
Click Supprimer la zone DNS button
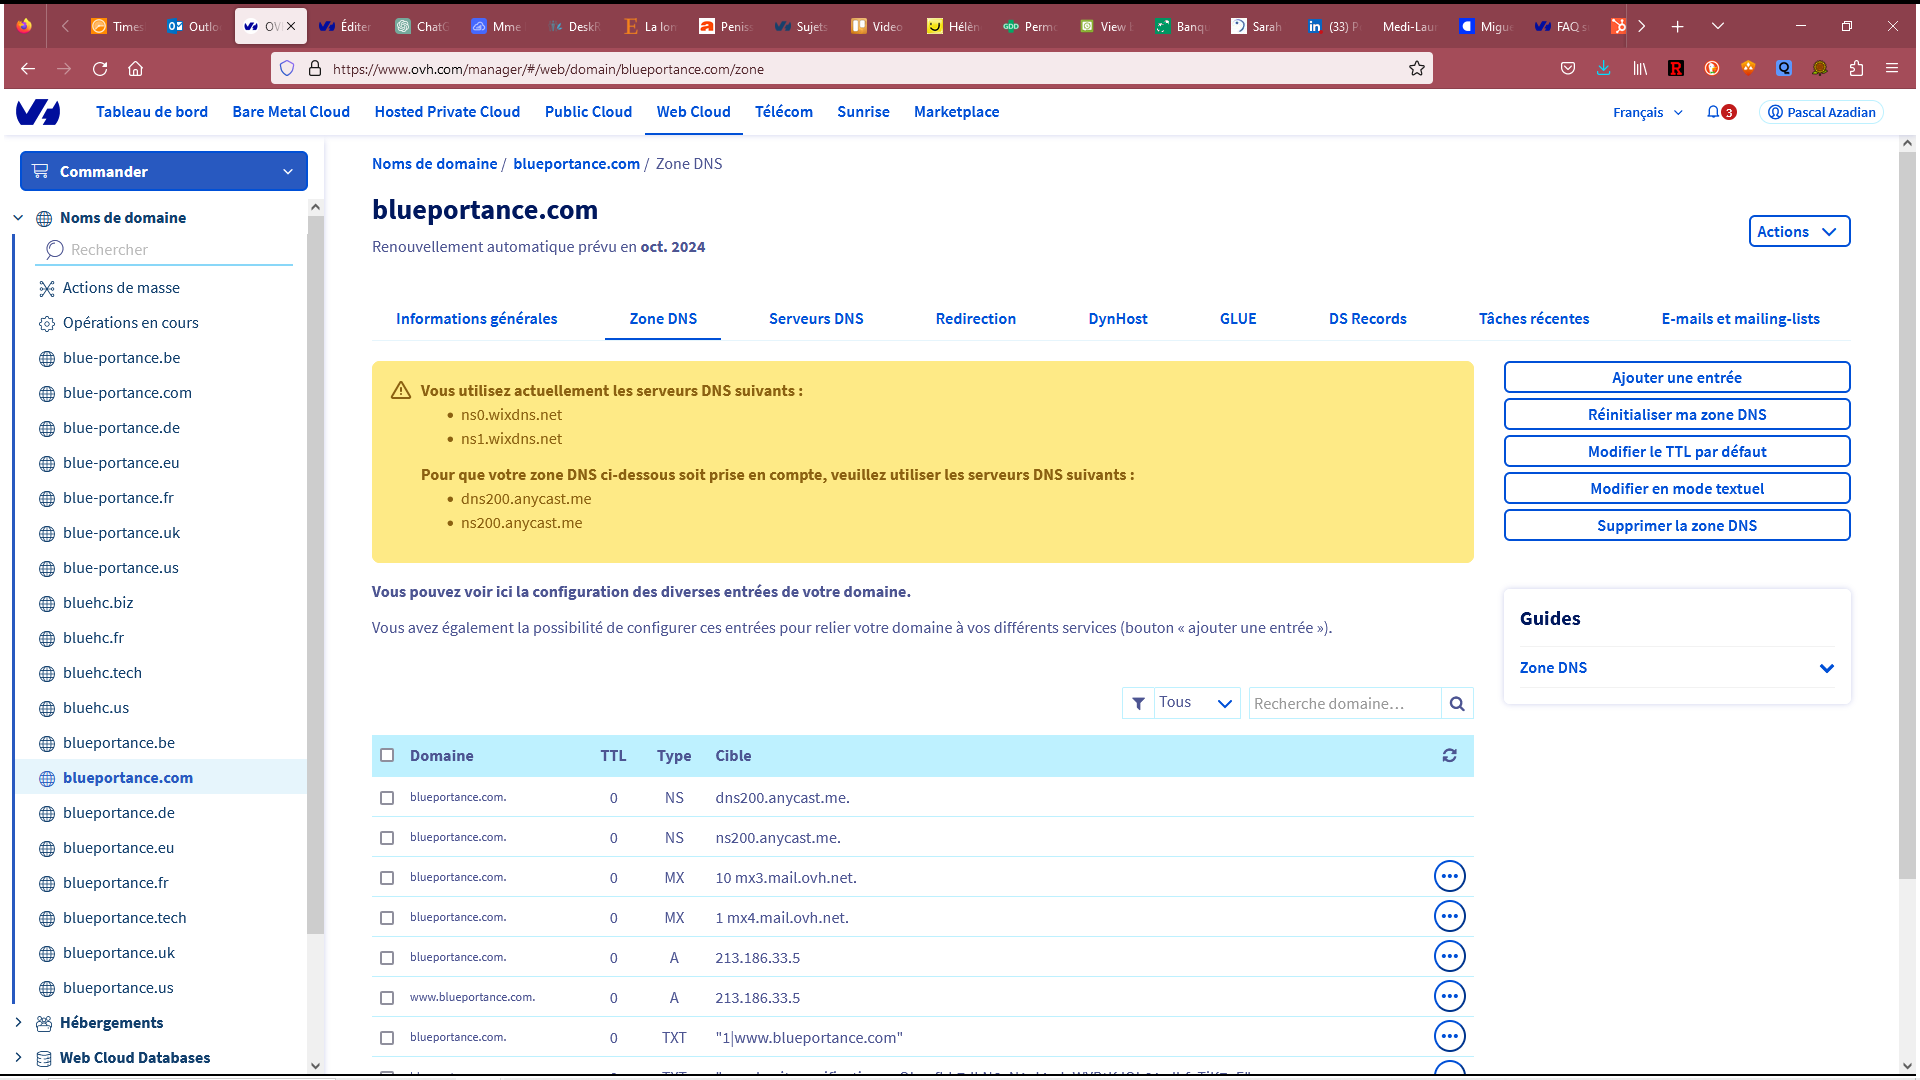[x=1677, y=526]
